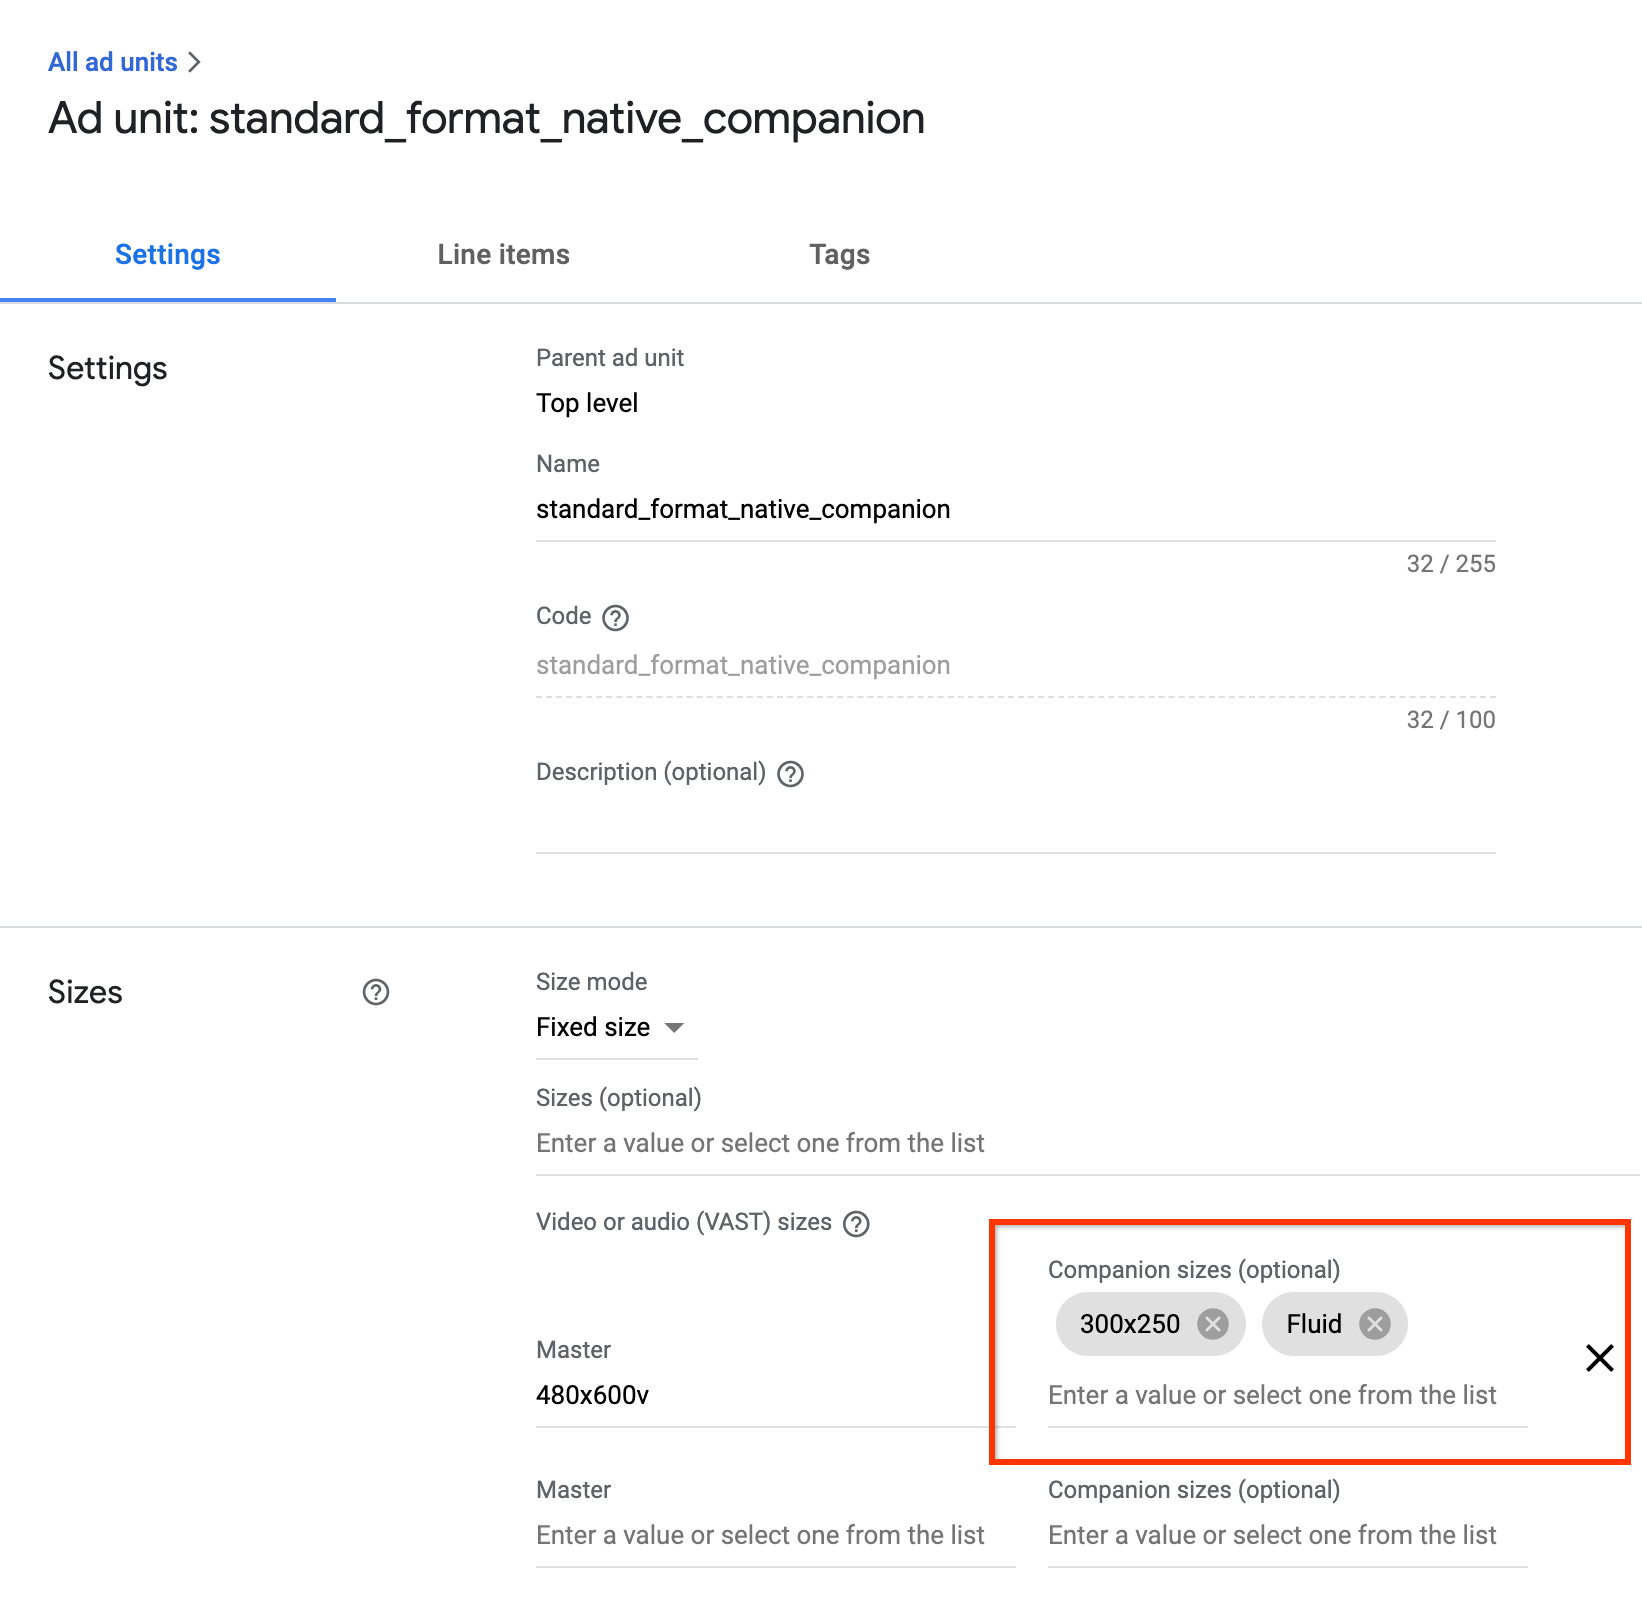Open the Sizes help tooltip
The image size is (1642, 1608).
(x=375, y=992)
